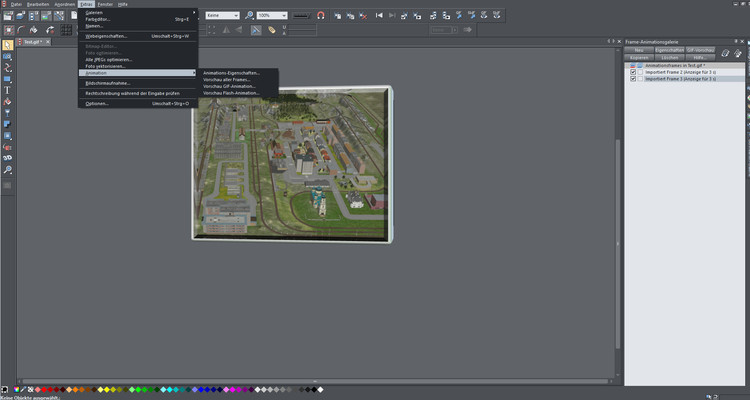Select the blue Rectangle tool
This screenshot has width=750, height=400.
[x=7, y=79]
